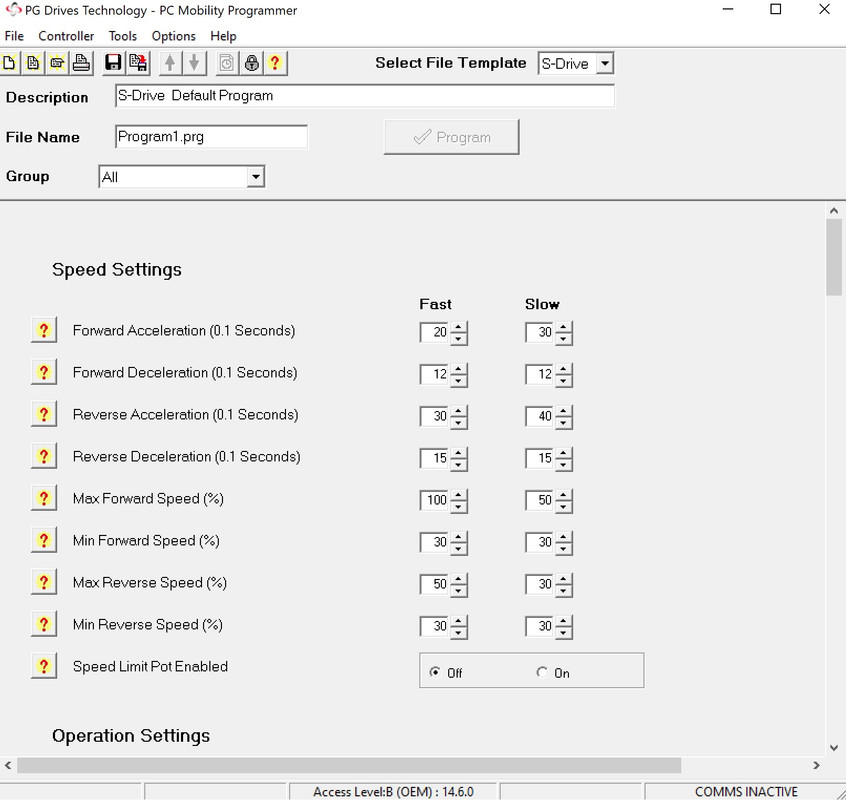The width and height of the screenshot is (846, 800).
Task: Click the vertical scrollbar down arrow
Action: tap(834, 748)
